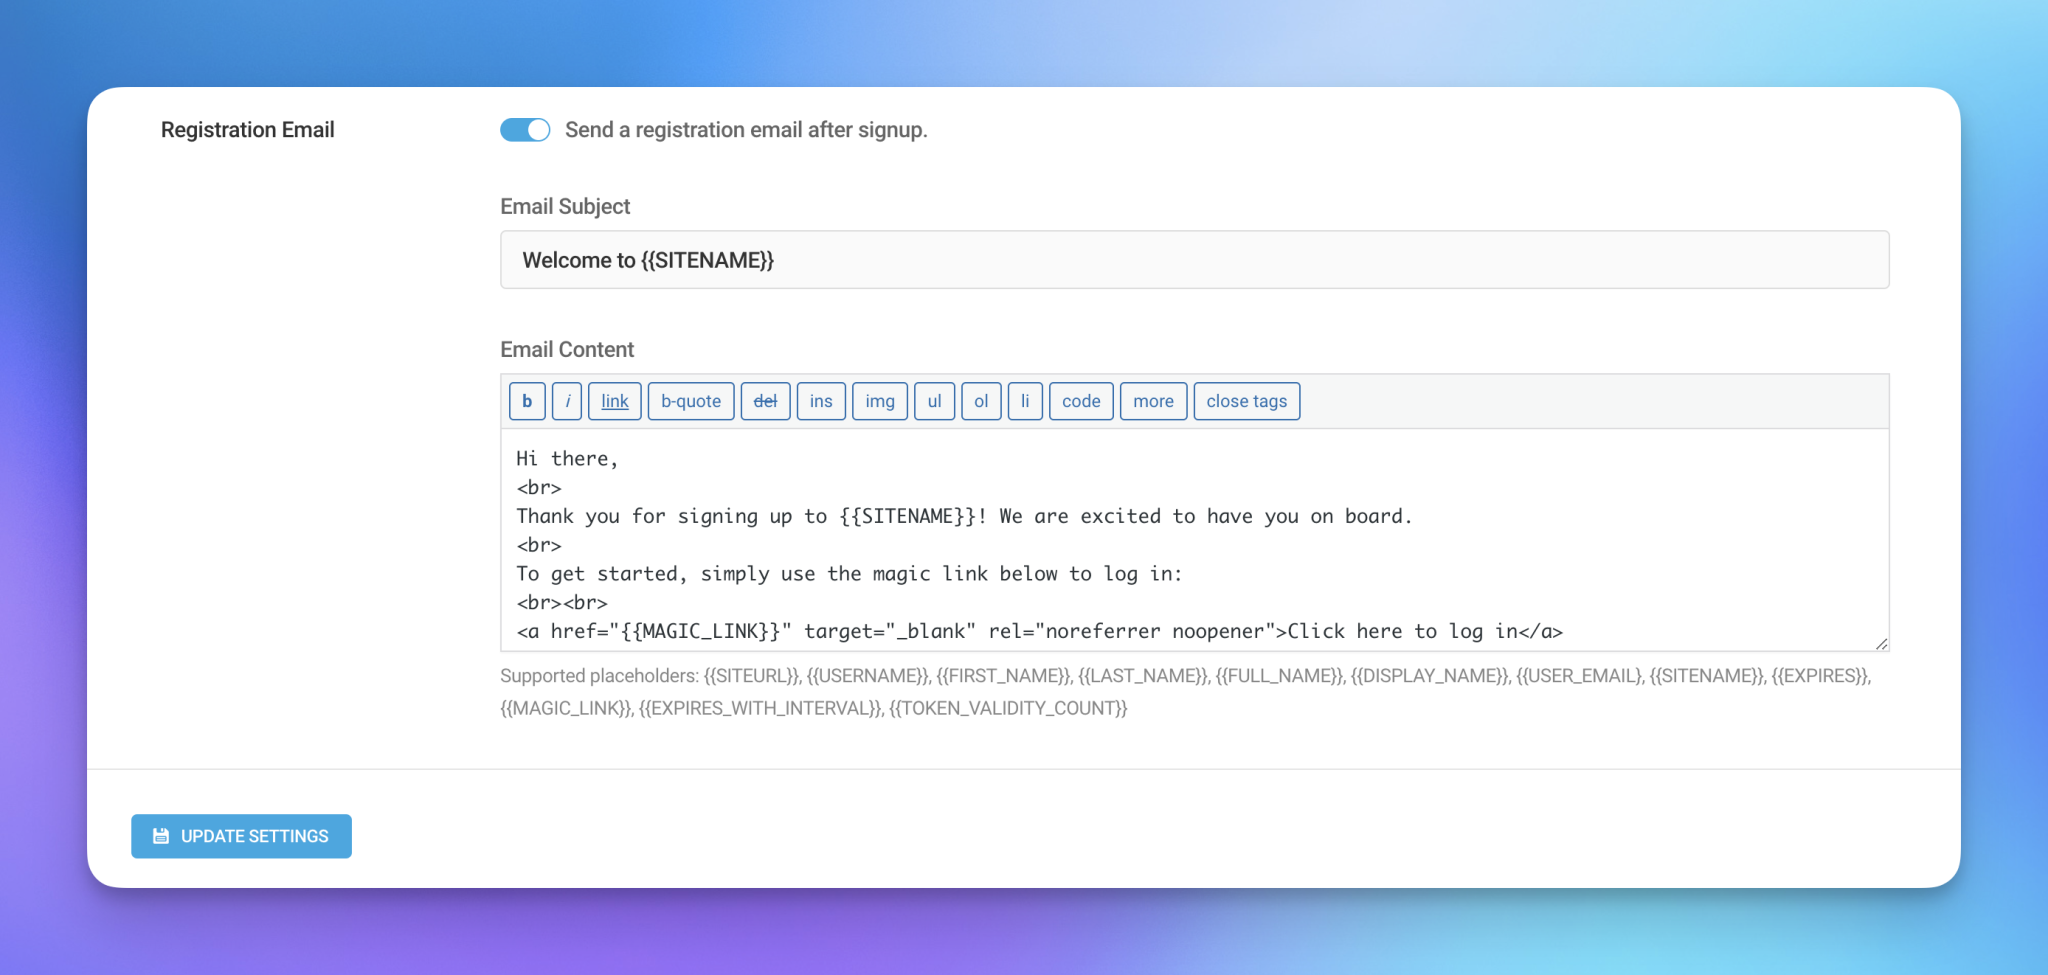Wrap text in a code tag
The width and height of the screenshot is (2048, 975).
(x=1081, y=401)
